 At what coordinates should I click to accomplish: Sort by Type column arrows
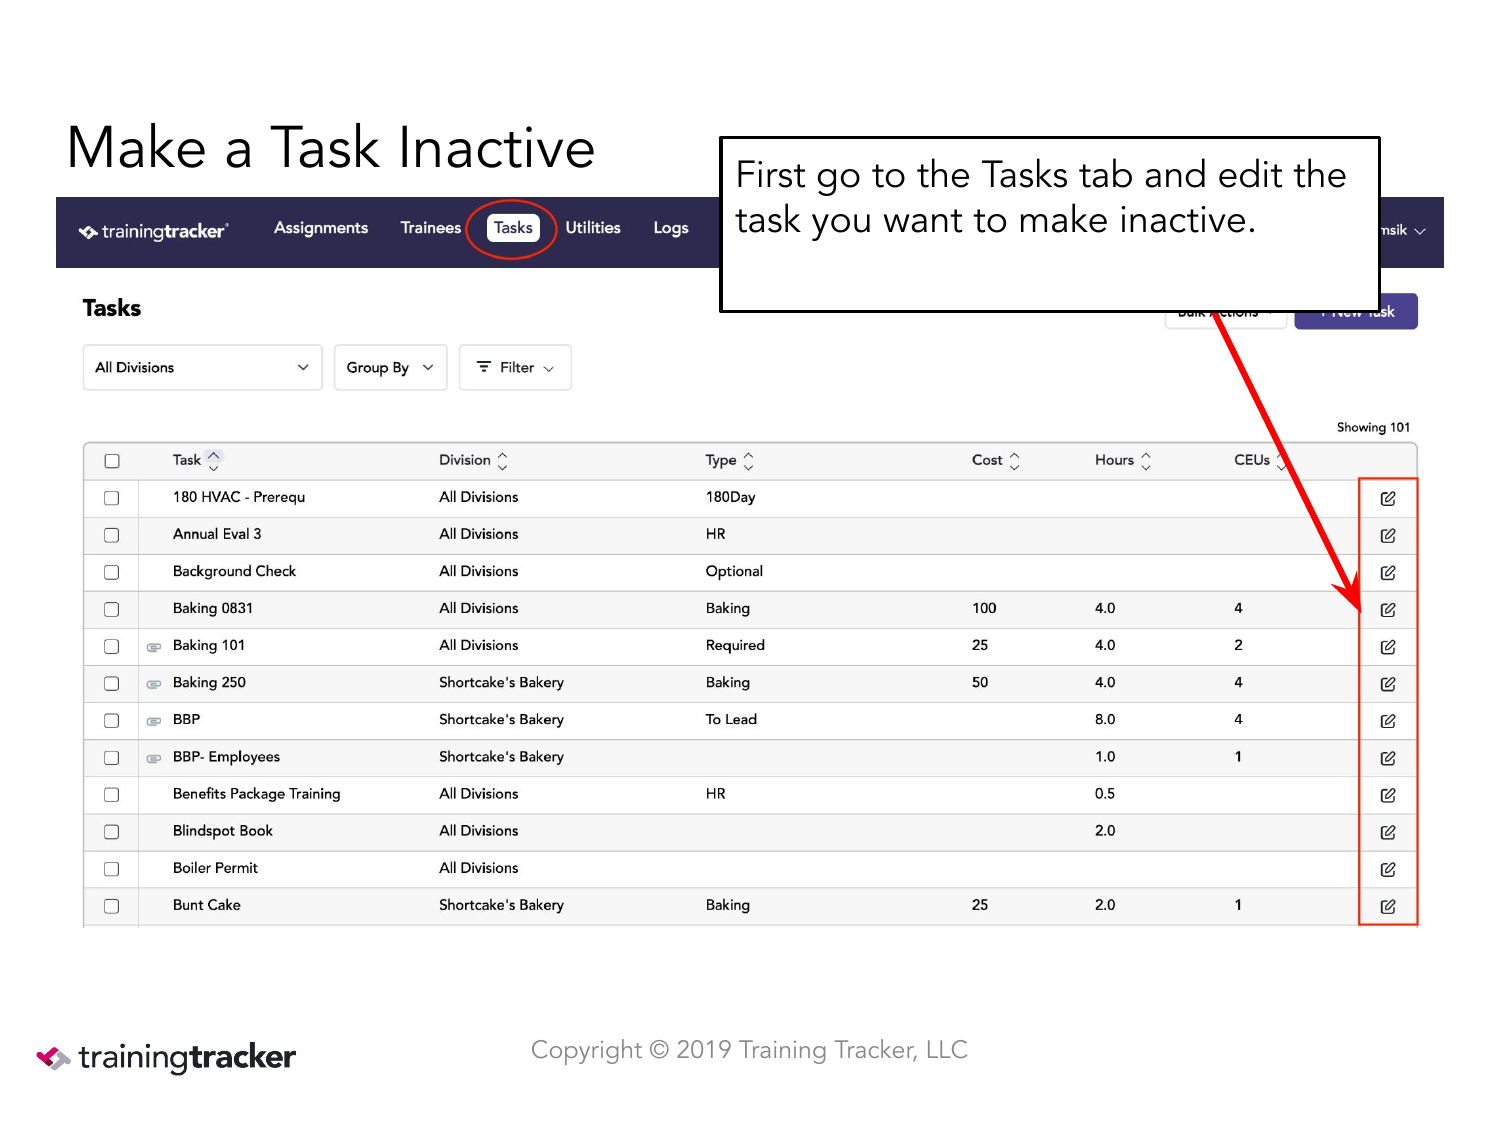click(x=748, y=460)
